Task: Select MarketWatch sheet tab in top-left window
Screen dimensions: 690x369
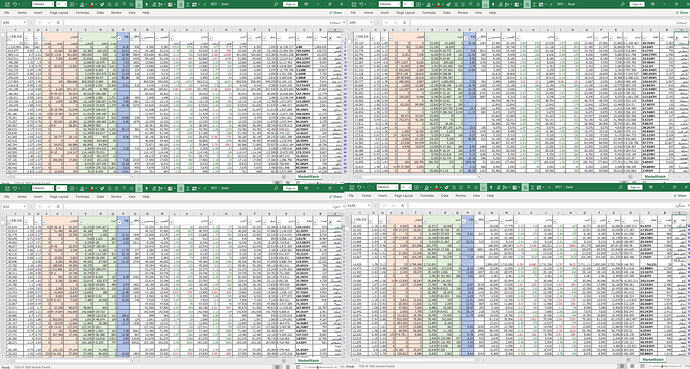Action: pyautogui.click(x=308, y=176)
